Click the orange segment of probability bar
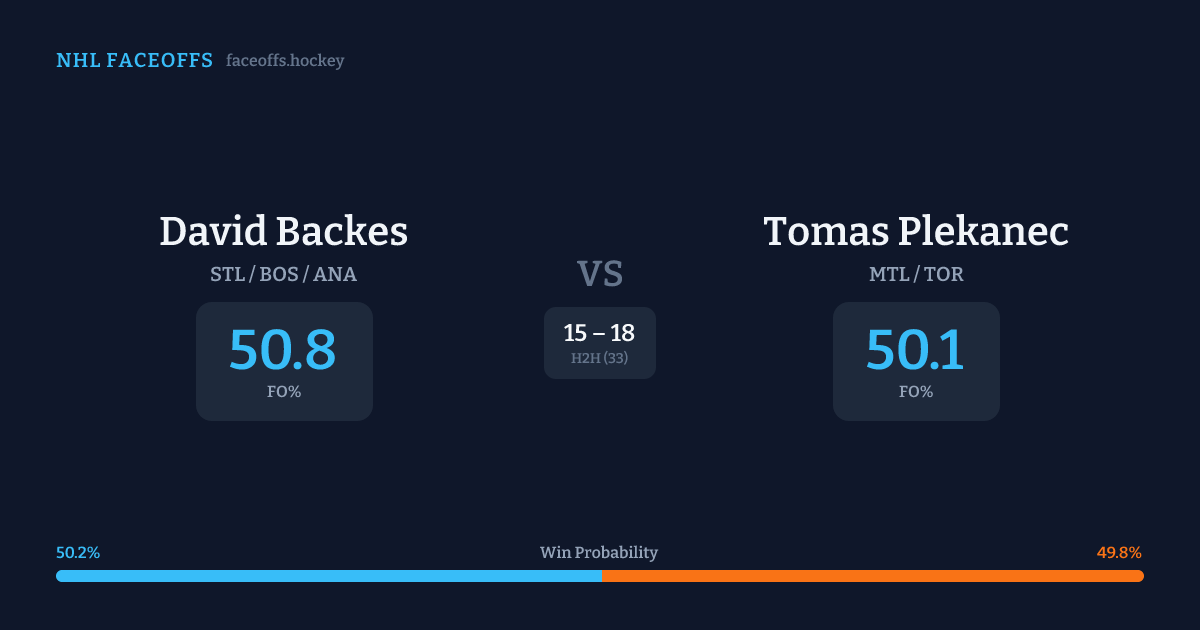Viewport: 1200px width, 630px height. point(872,576)
